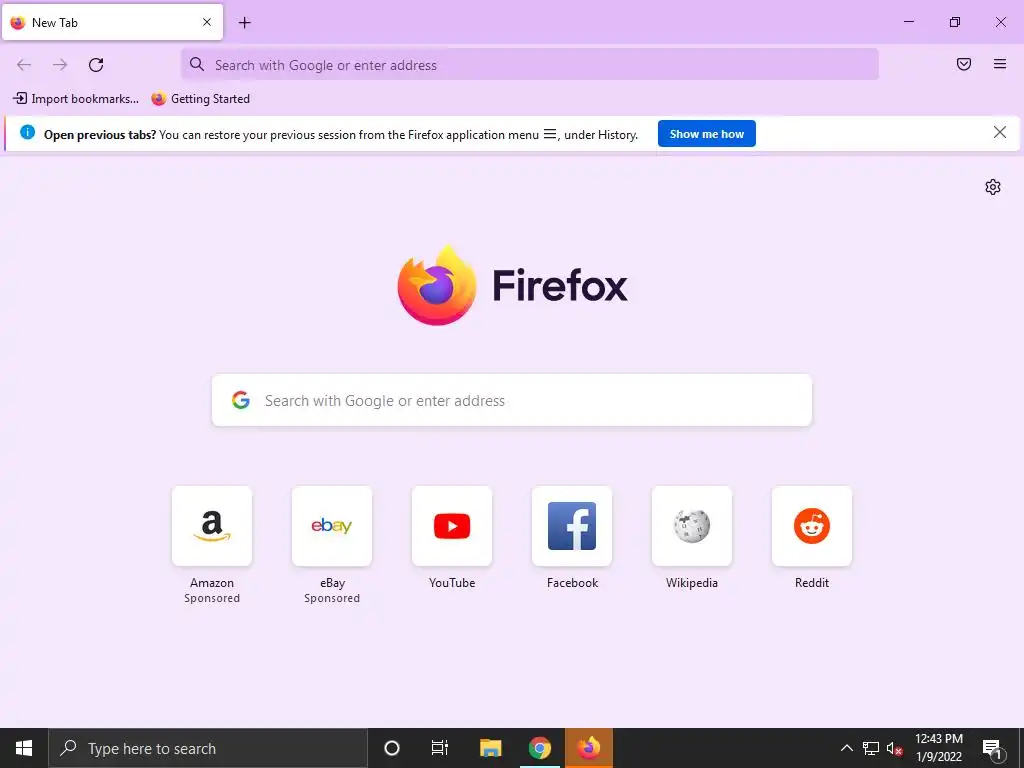Reload the current page
Screen dimensions: 1024x768
pos(96,65)
